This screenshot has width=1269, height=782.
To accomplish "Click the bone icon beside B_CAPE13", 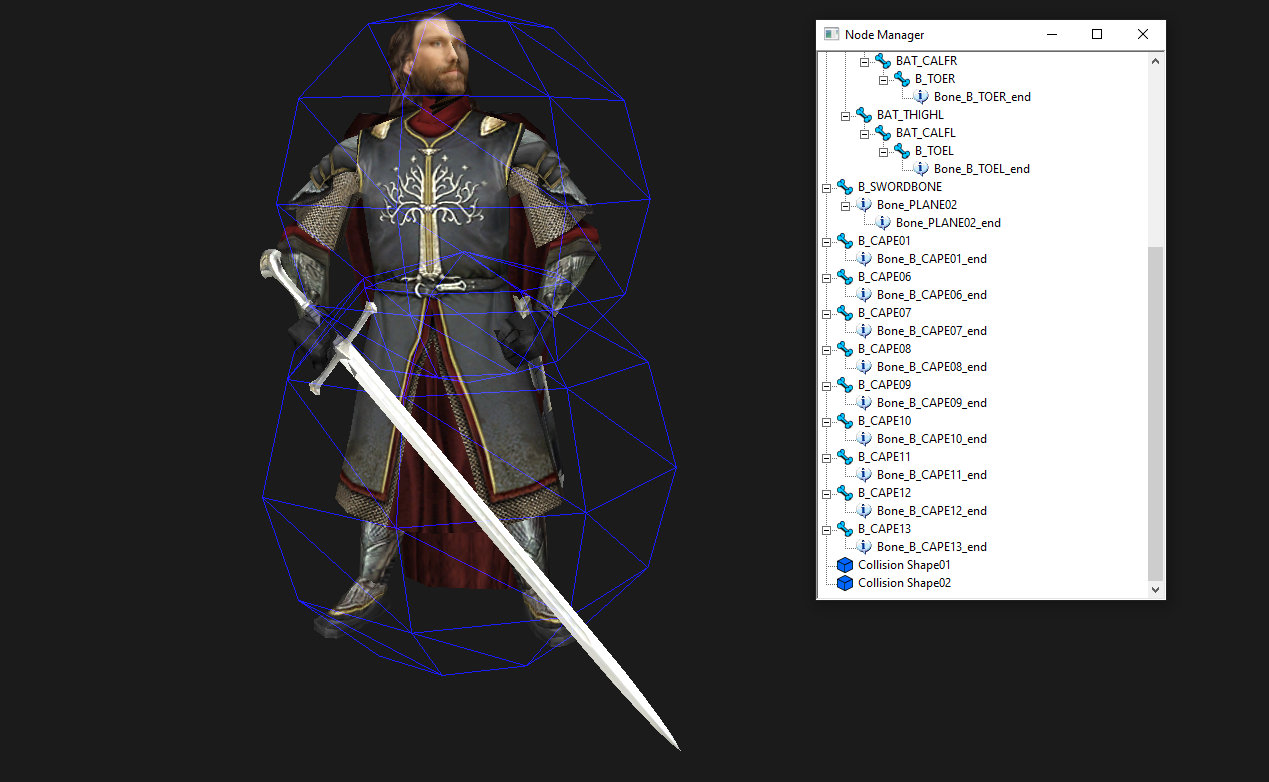I will coord(845,529).
